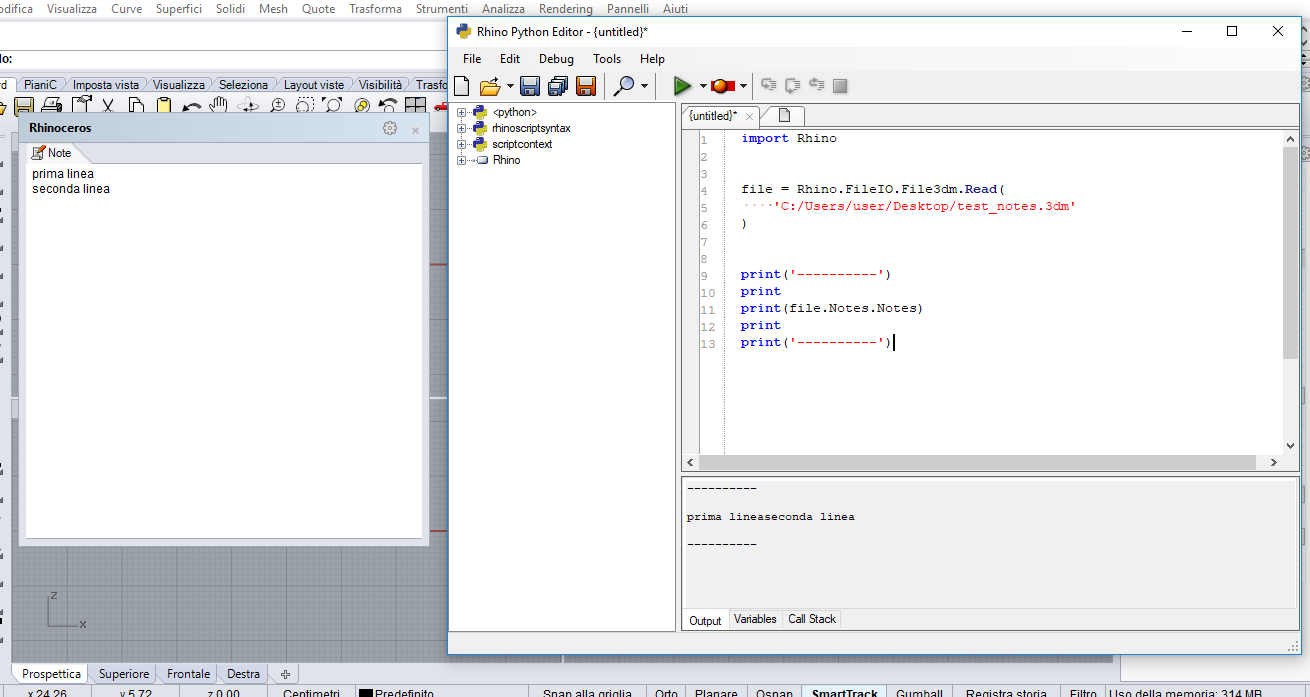Screen dimensions: 1310x697
Task: Open the Help menu in Python Editor
Action: pyautogui.click(x=652, y=59)
